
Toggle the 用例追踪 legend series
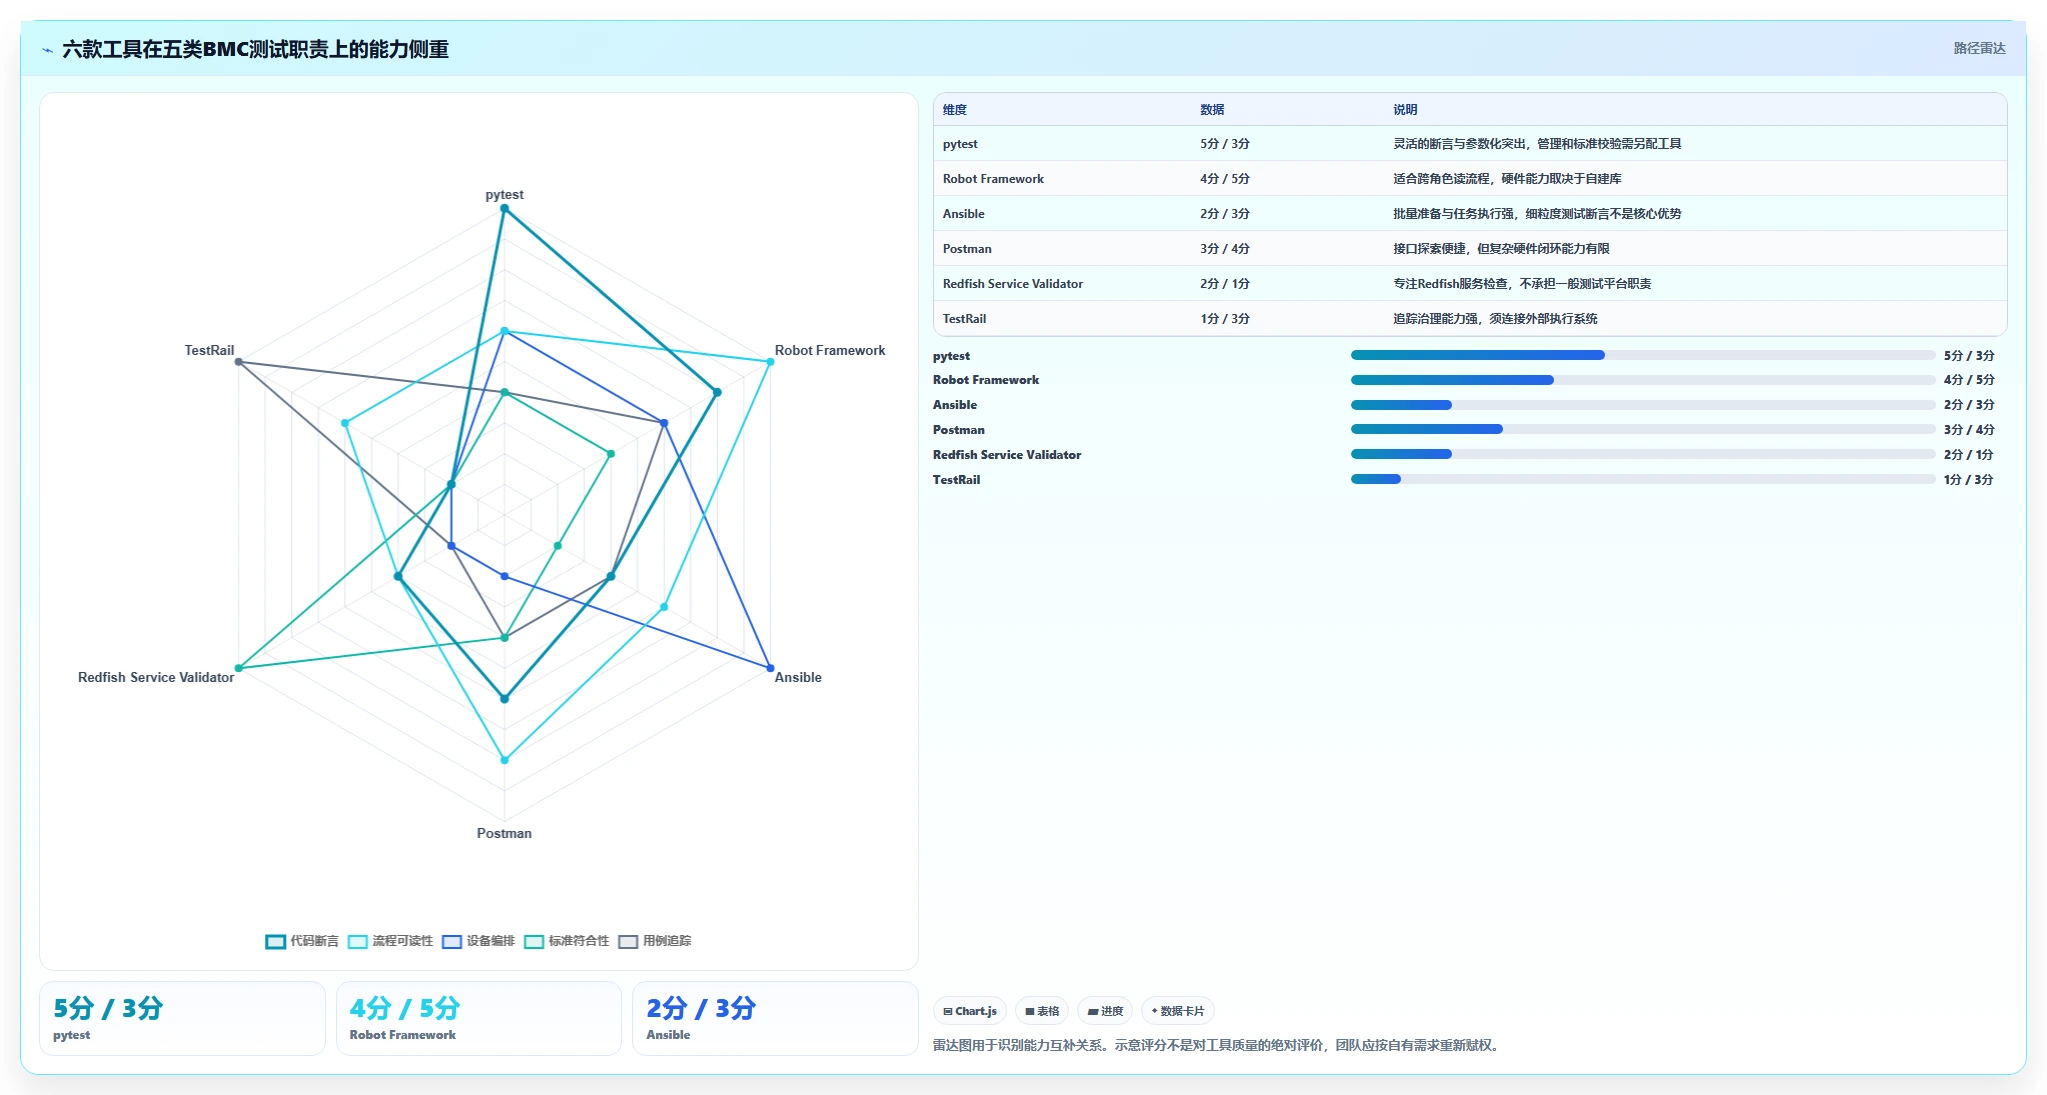pos(655,941)
